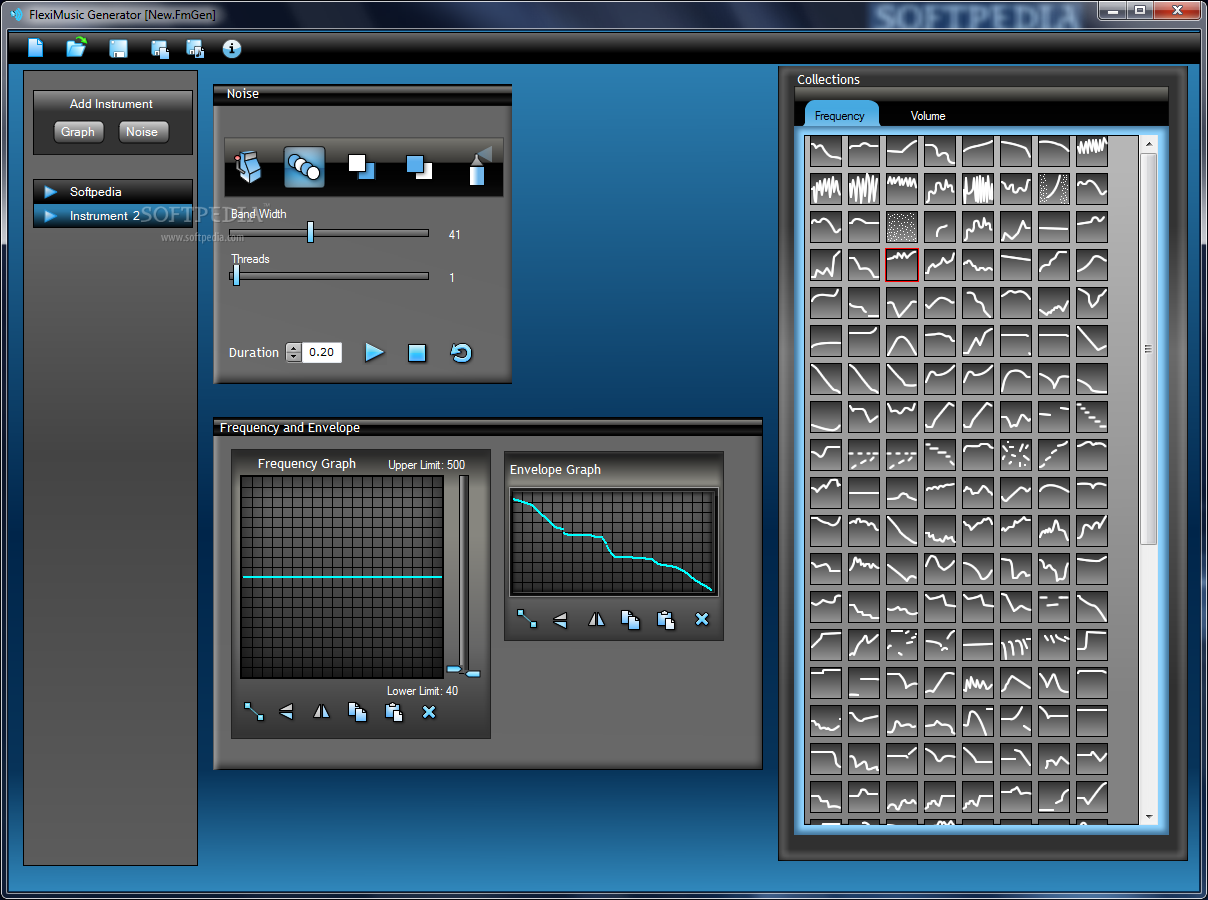Click the export audio icon with music note
1208x900 pixels.
click(195, 49)
